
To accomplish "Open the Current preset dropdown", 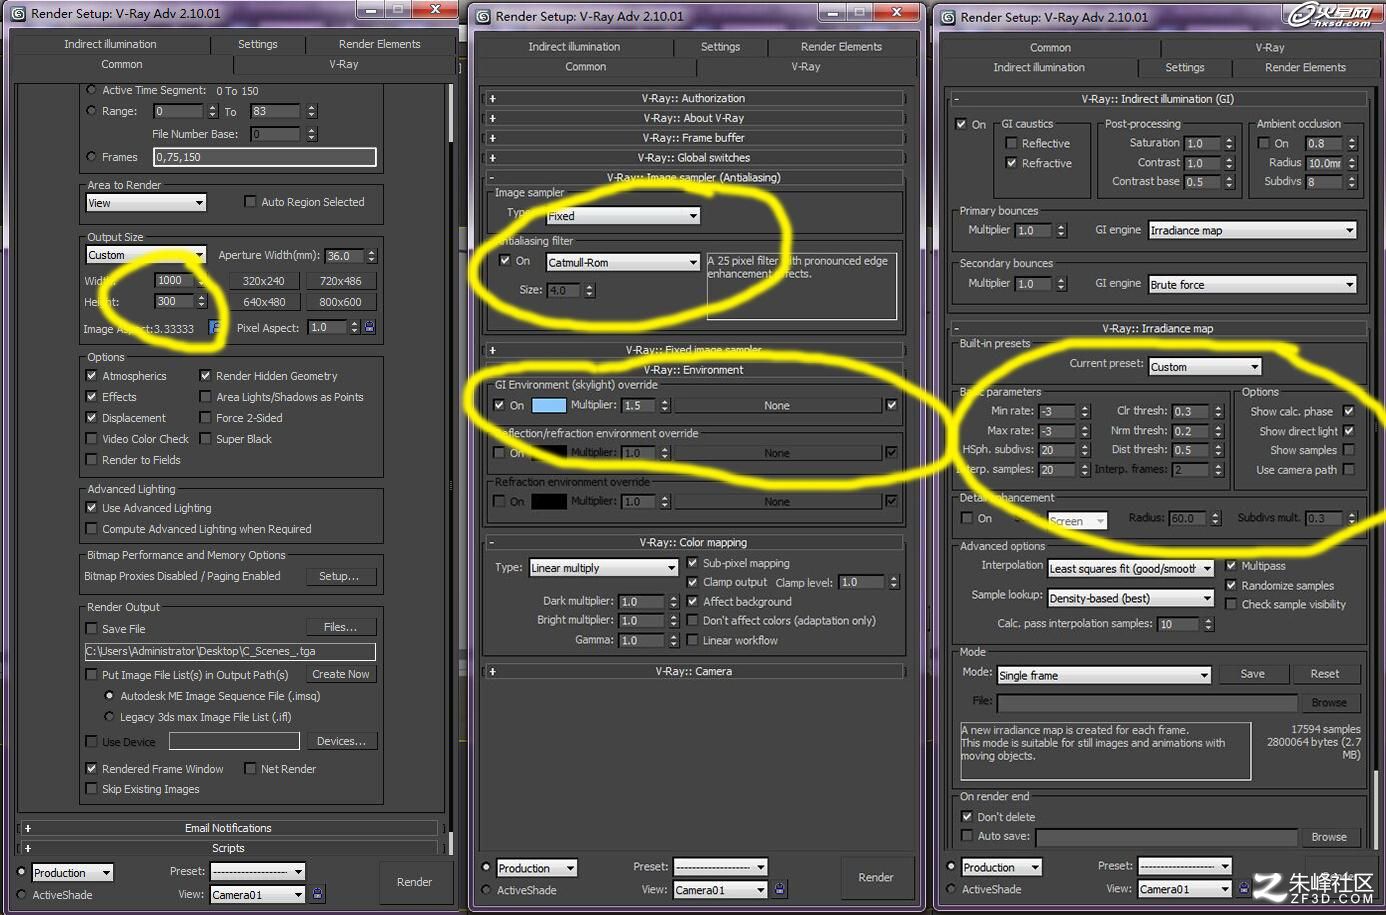I will [1205, 367].
